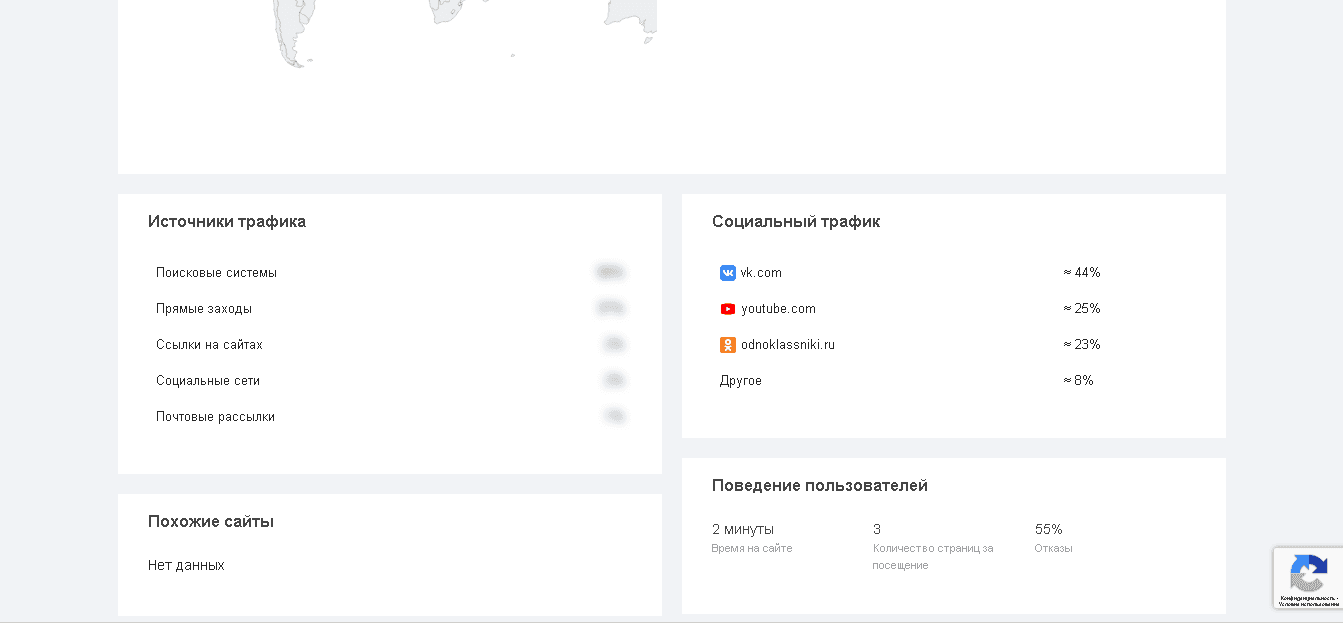Click the reCAPTCHA badge logo
The image size is (1343, 623).
pos(1308,573)
